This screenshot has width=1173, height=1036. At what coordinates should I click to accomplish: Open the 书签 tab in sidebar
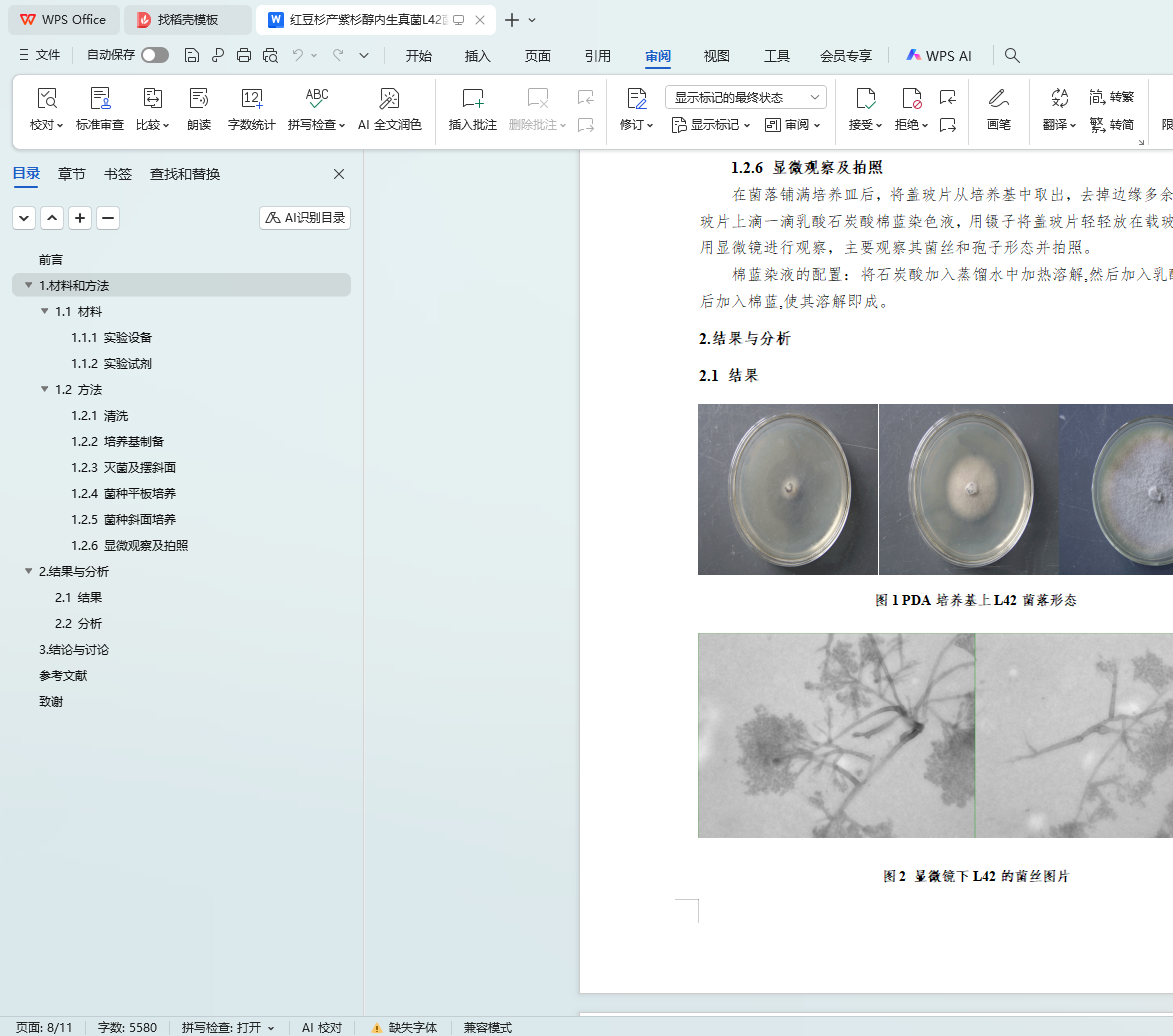click(x=118, y=174)
